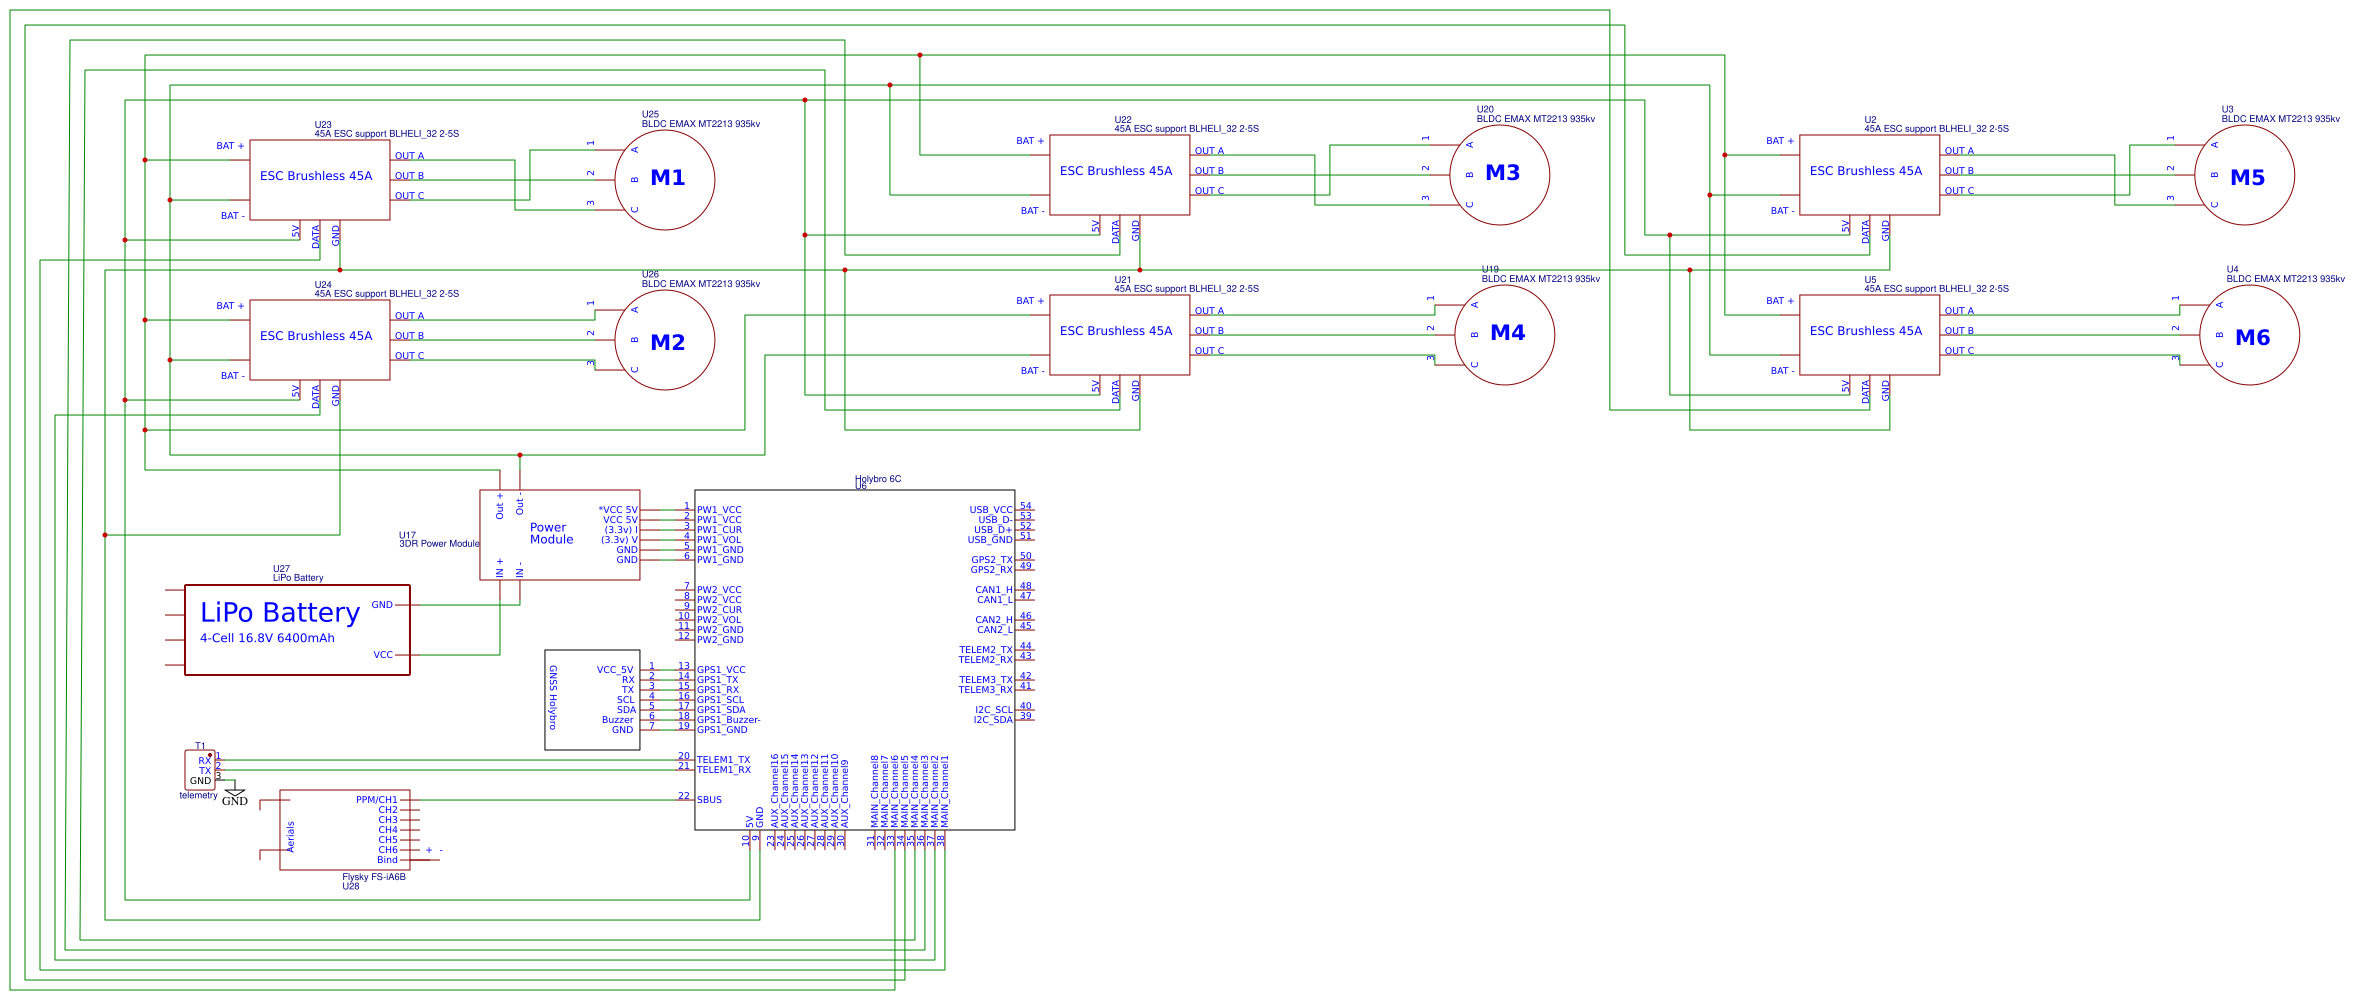
Task: Select the U22 ESC Brushless 45A block
Action: coord(1120,175)
